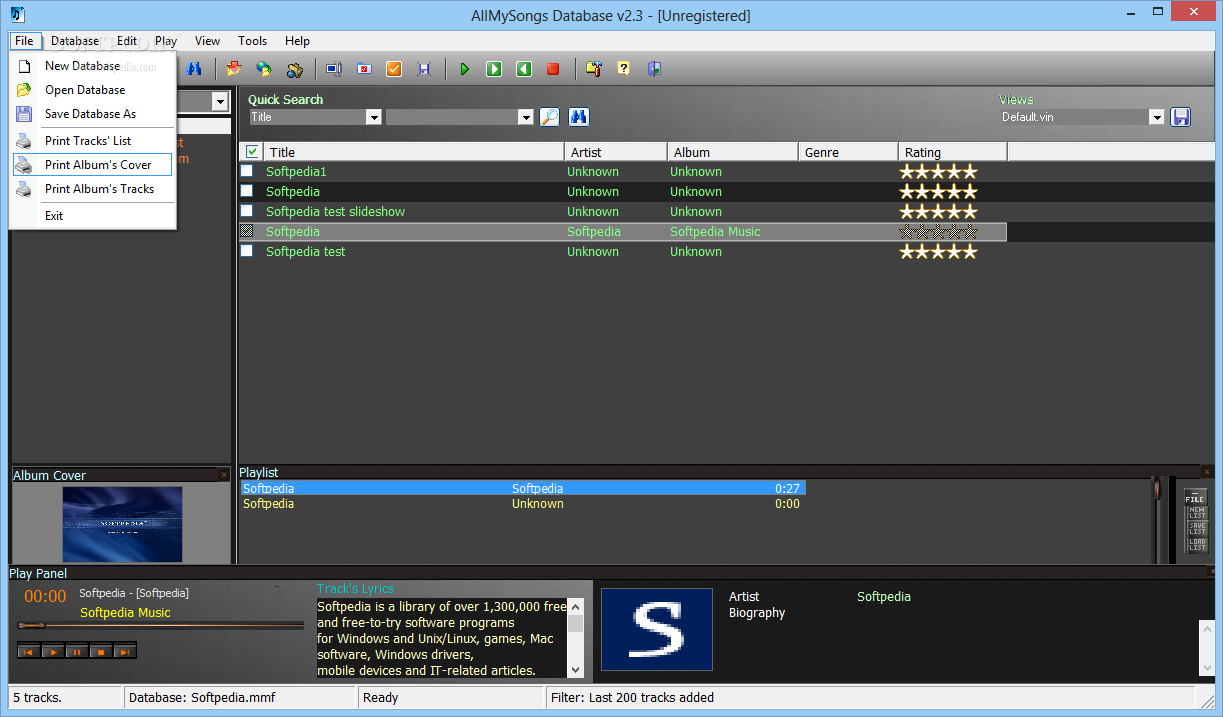Click the binoculars icon beside Quick Search fields
The width and height of the screenshot is (1223, 717).
click(x=579, y=117)
